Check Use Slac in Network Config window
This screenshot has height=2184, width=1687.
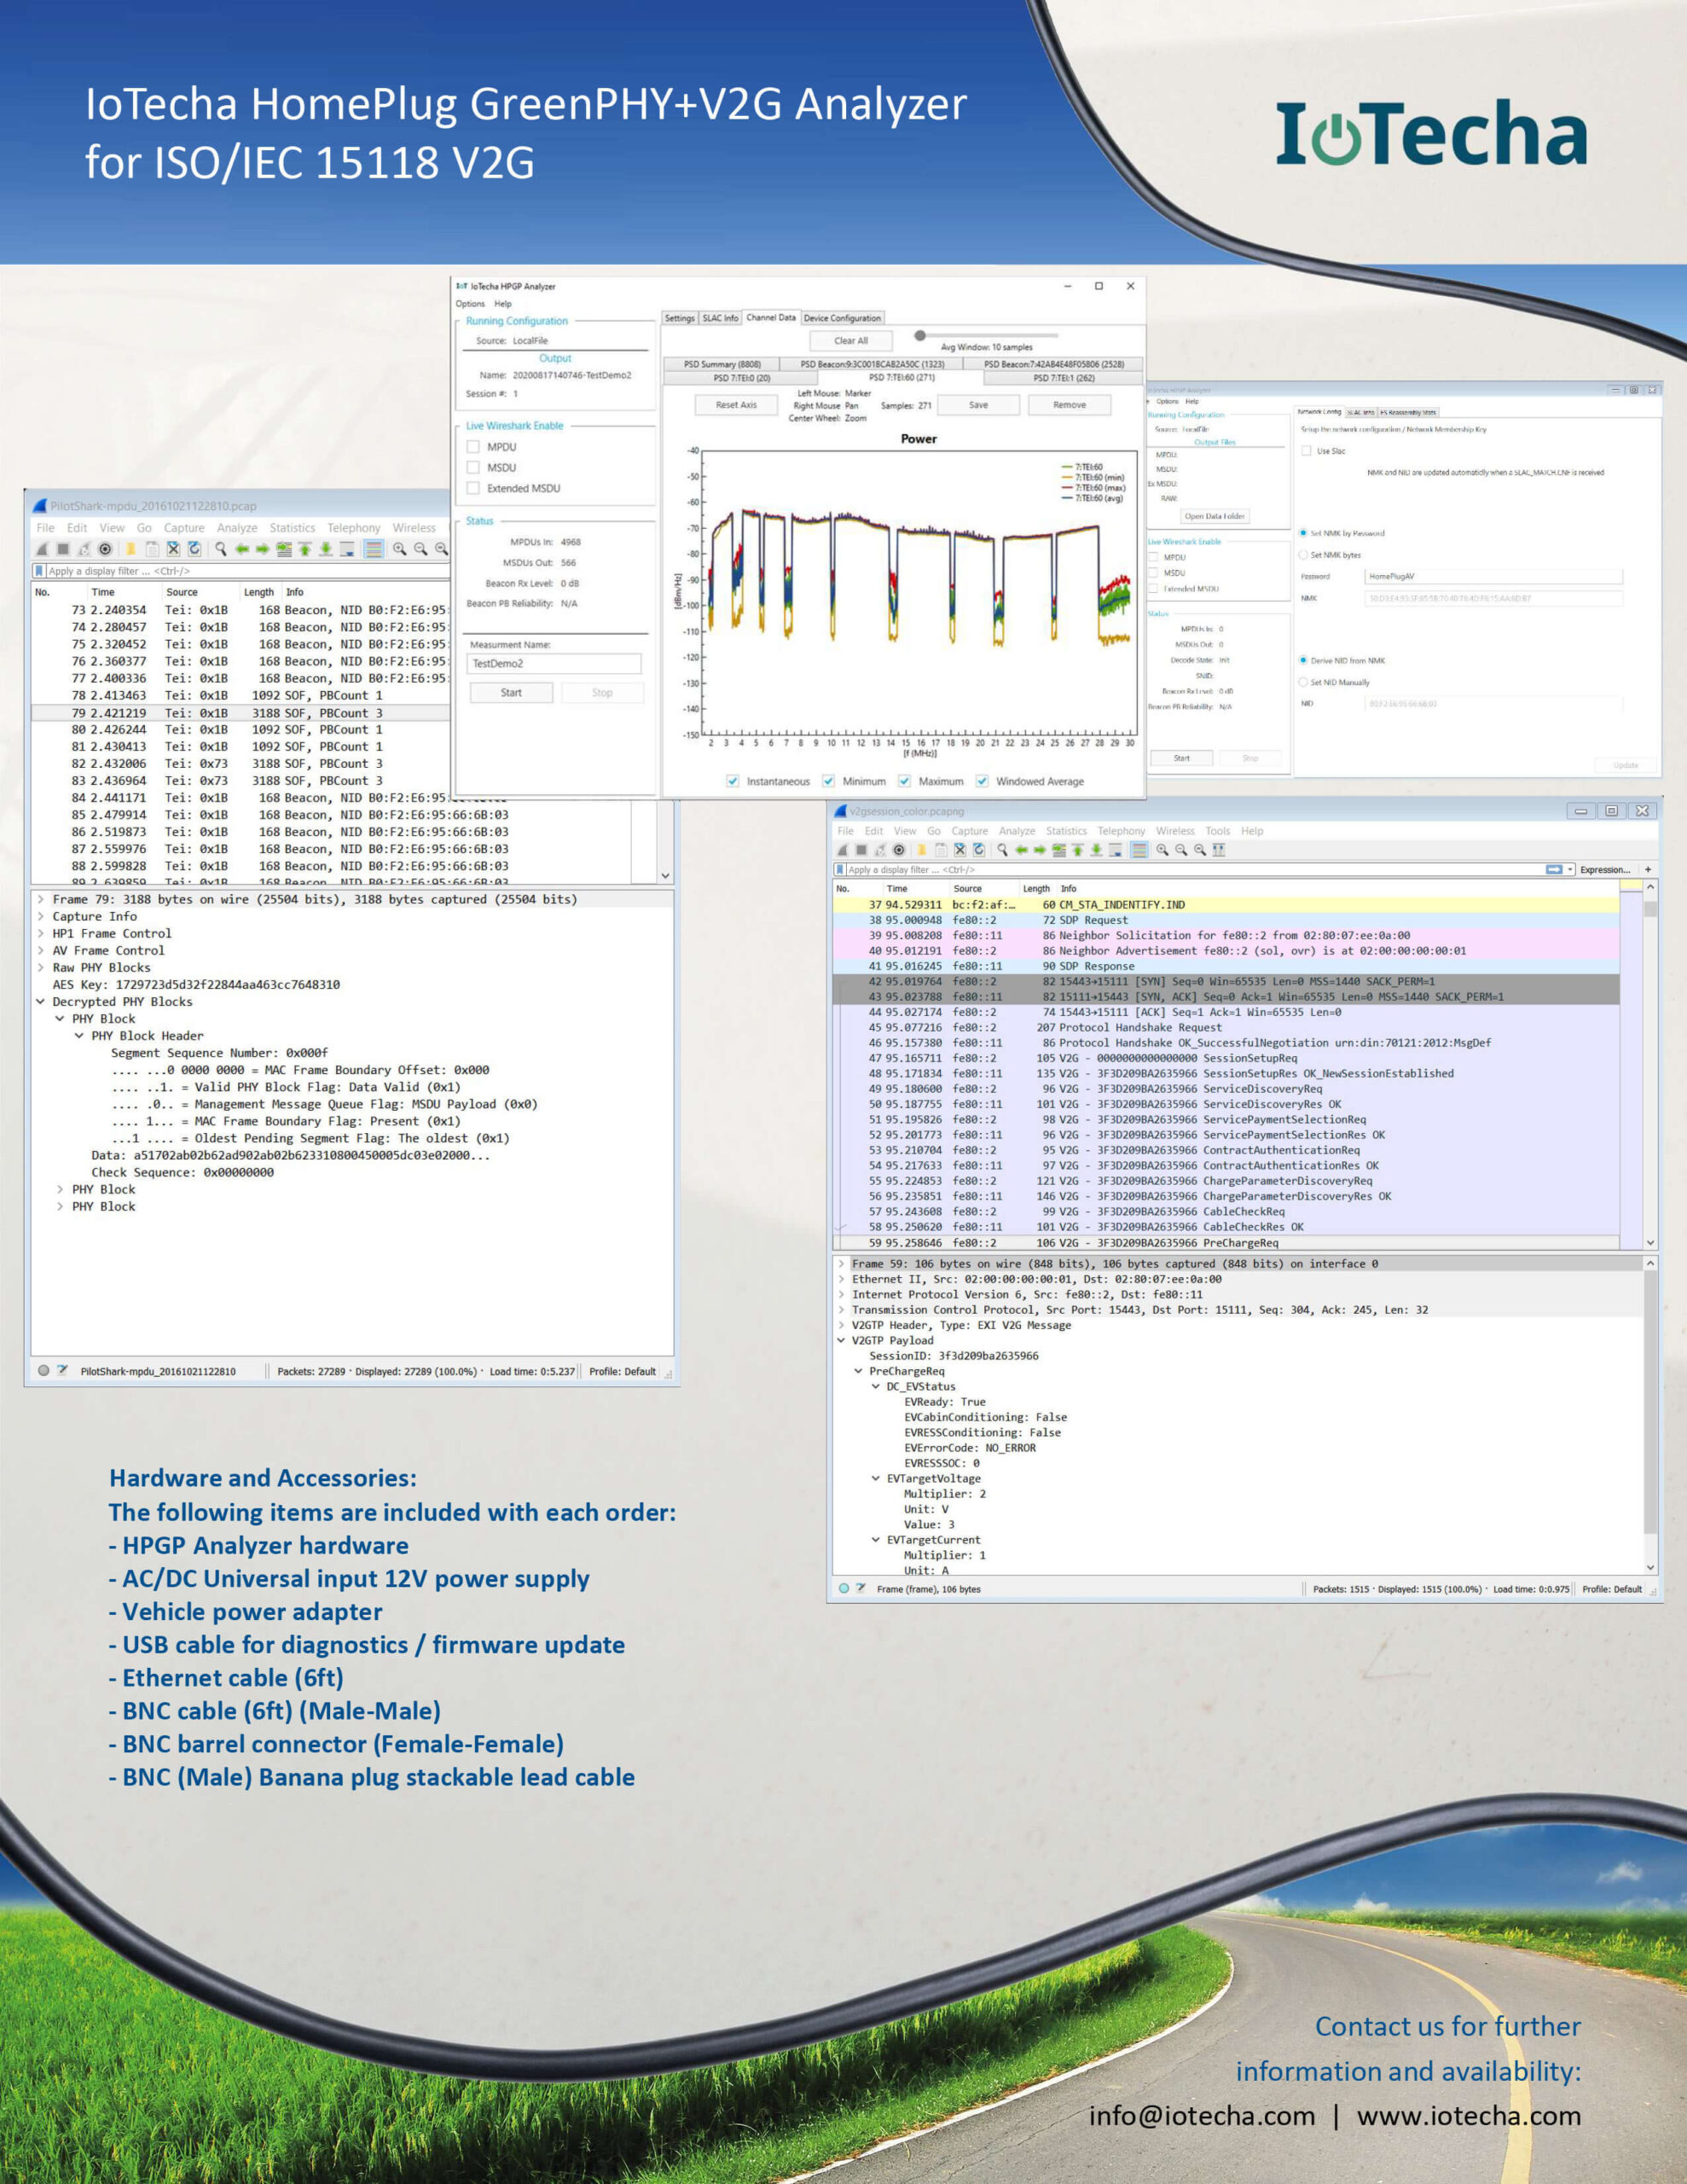click(1306, 451)
